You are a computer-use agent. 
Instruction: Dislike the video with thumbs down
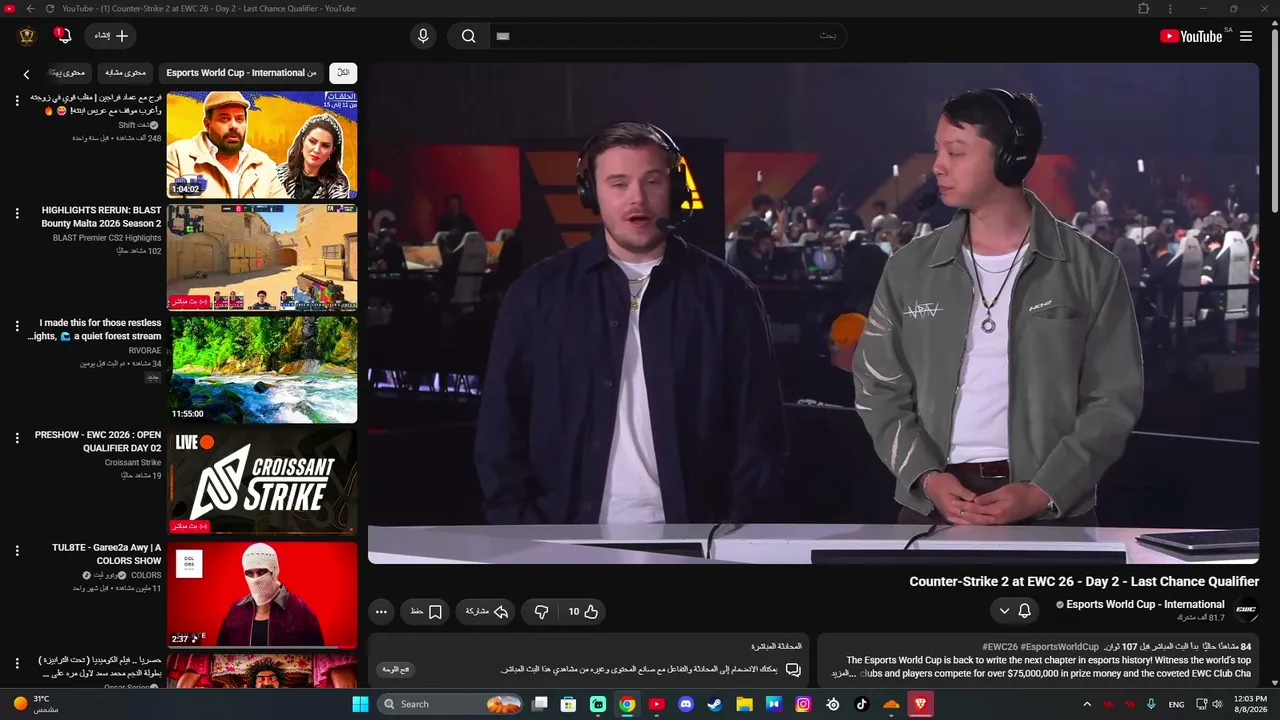point(541,611)
